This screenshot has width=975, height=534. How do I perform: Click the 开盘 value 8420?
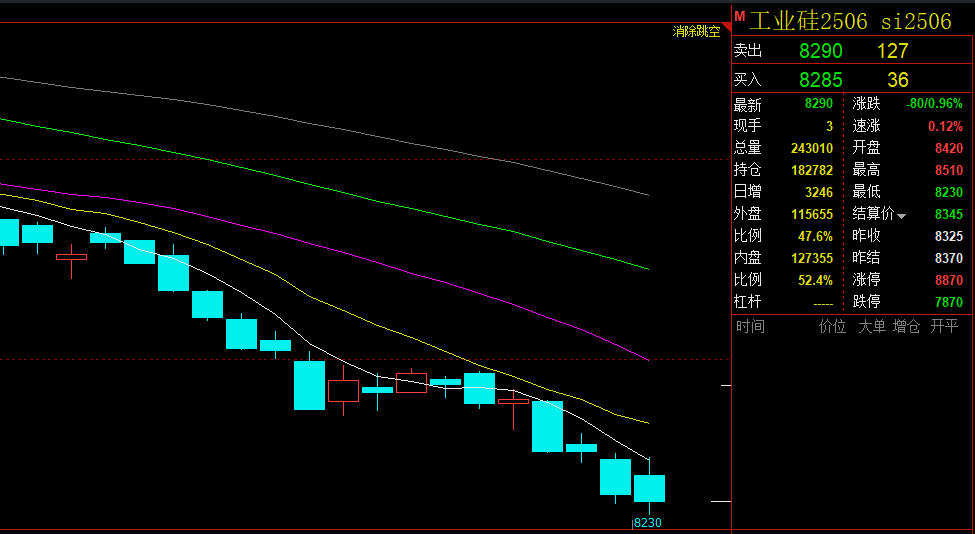click(949, 148)
